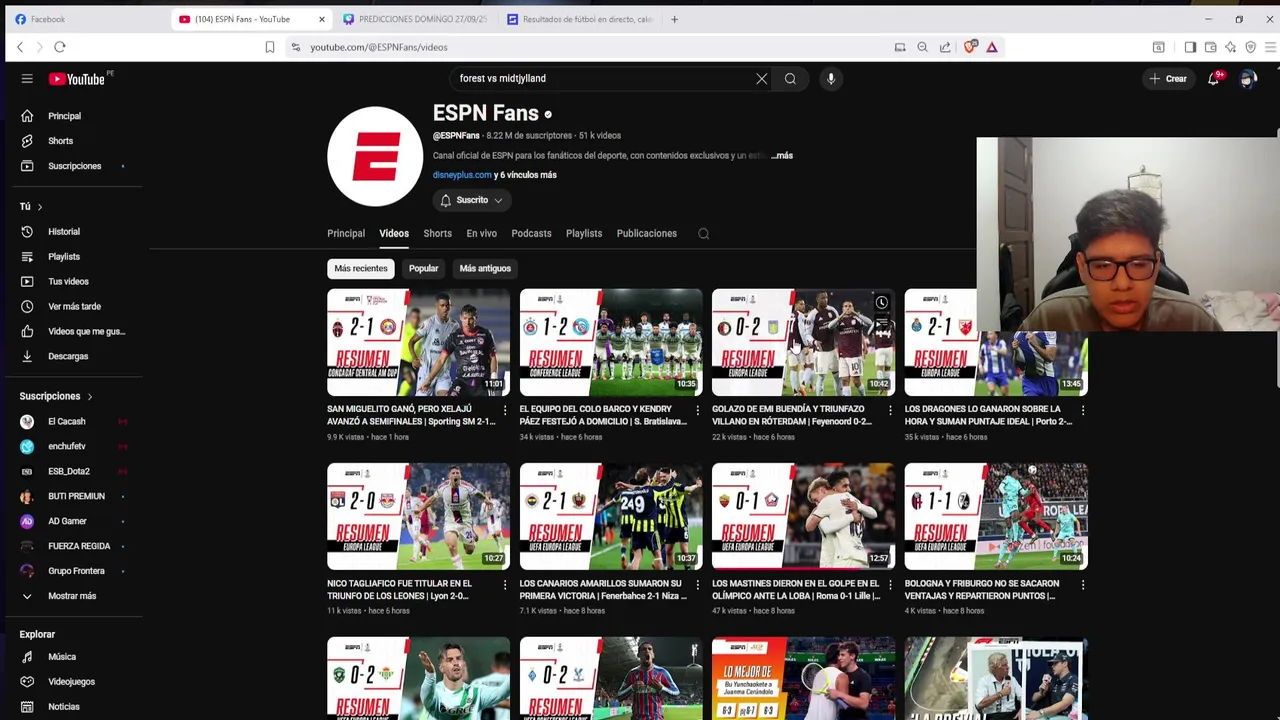
Task: Open the account avatar menu
Action: (x=1248, y=79)
